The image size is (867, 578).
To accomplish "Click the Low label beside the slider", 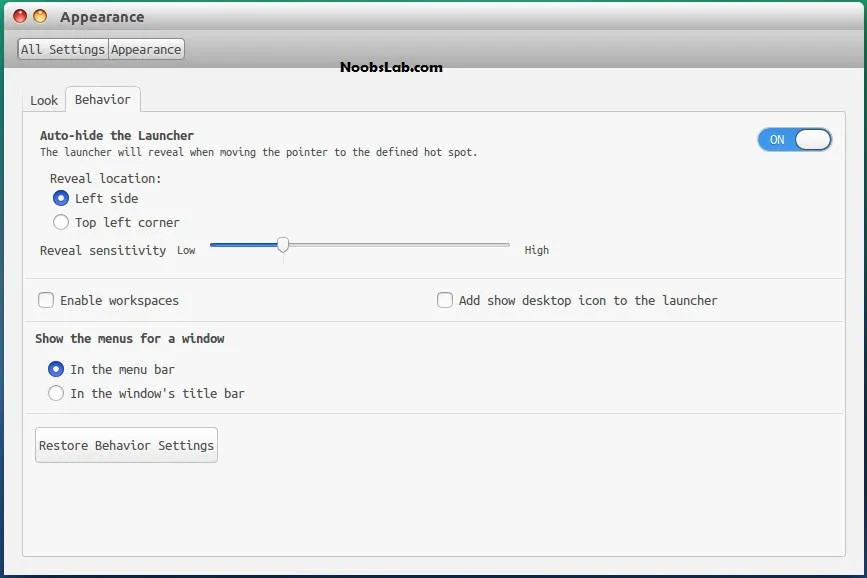I will click(186, 250).
